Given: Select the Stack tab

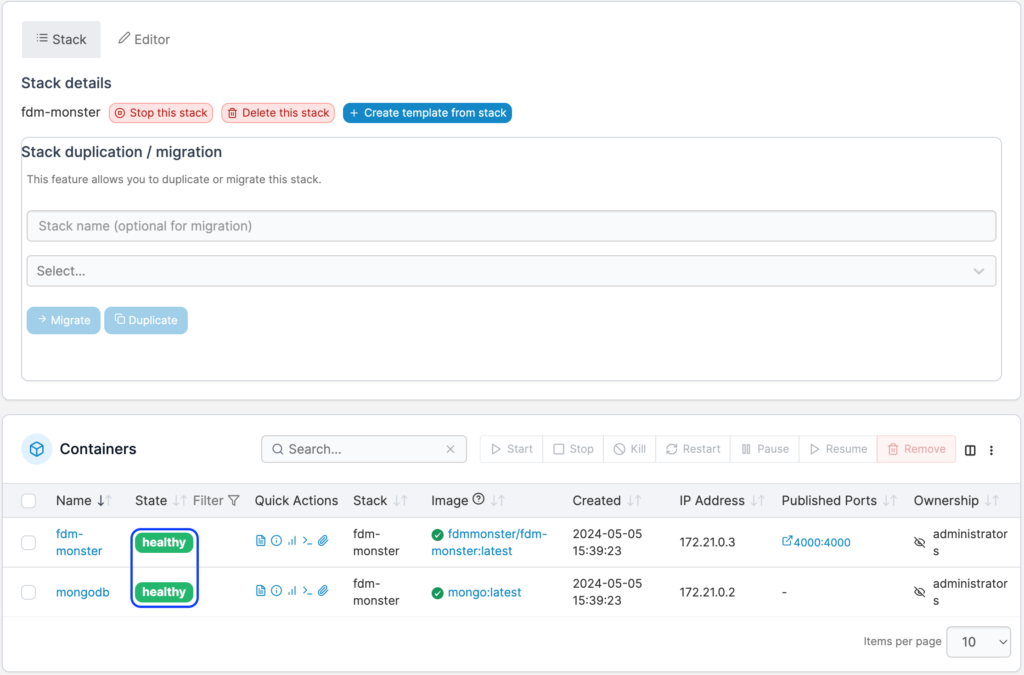Looking at the screenshot, I should point(61,39).
